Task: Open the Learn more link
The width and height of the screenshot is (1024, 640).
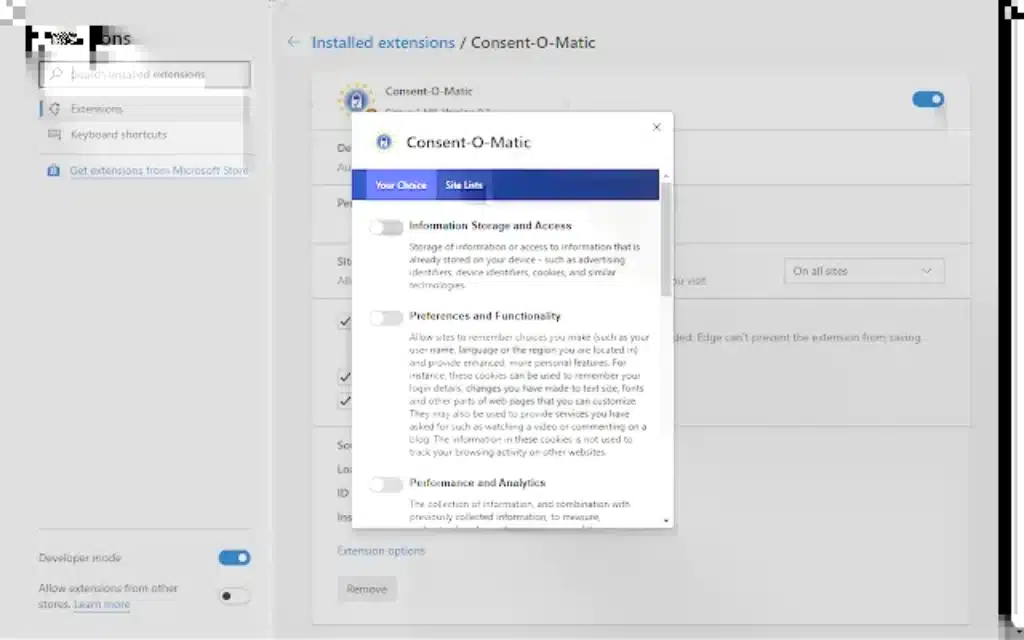Action: [x=101, y=604]
